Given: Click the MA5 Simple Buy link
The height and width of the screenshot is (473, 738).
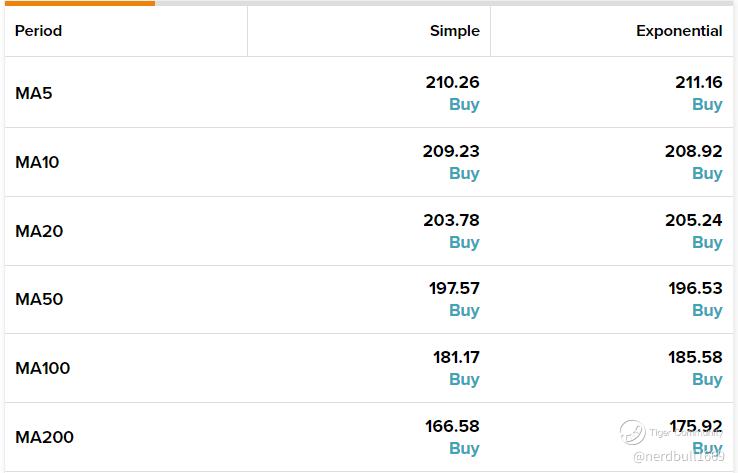Looking at the screenshot, I should click(464, 104).
